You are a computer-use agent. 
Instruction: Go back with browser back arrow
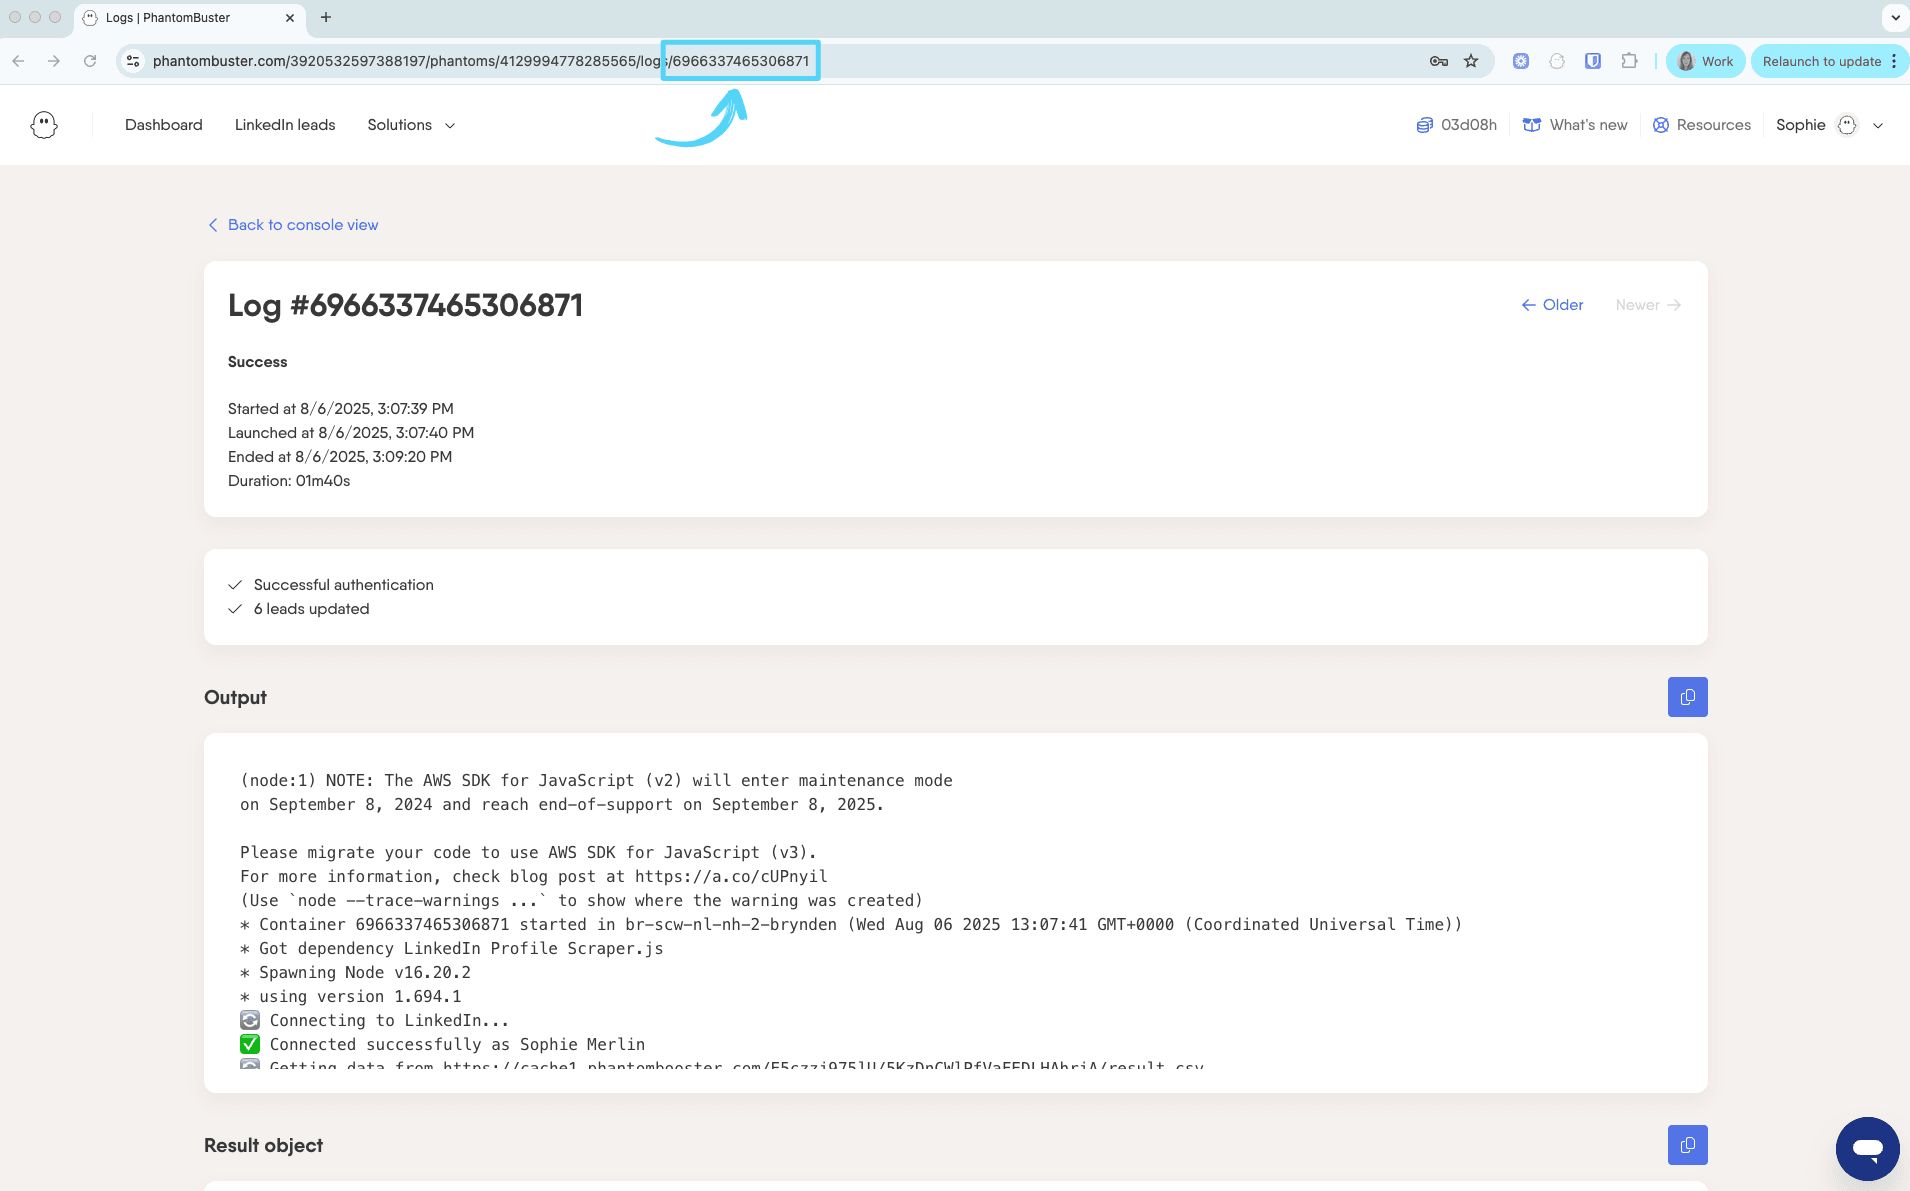18,61
